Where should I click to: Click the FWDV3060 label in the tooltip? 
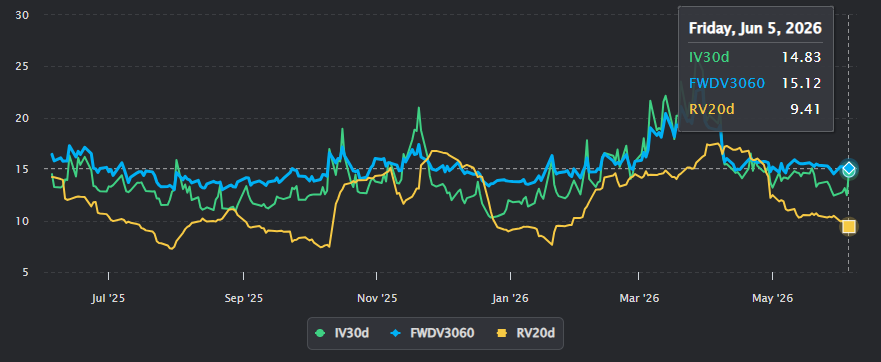coord(727,83)
